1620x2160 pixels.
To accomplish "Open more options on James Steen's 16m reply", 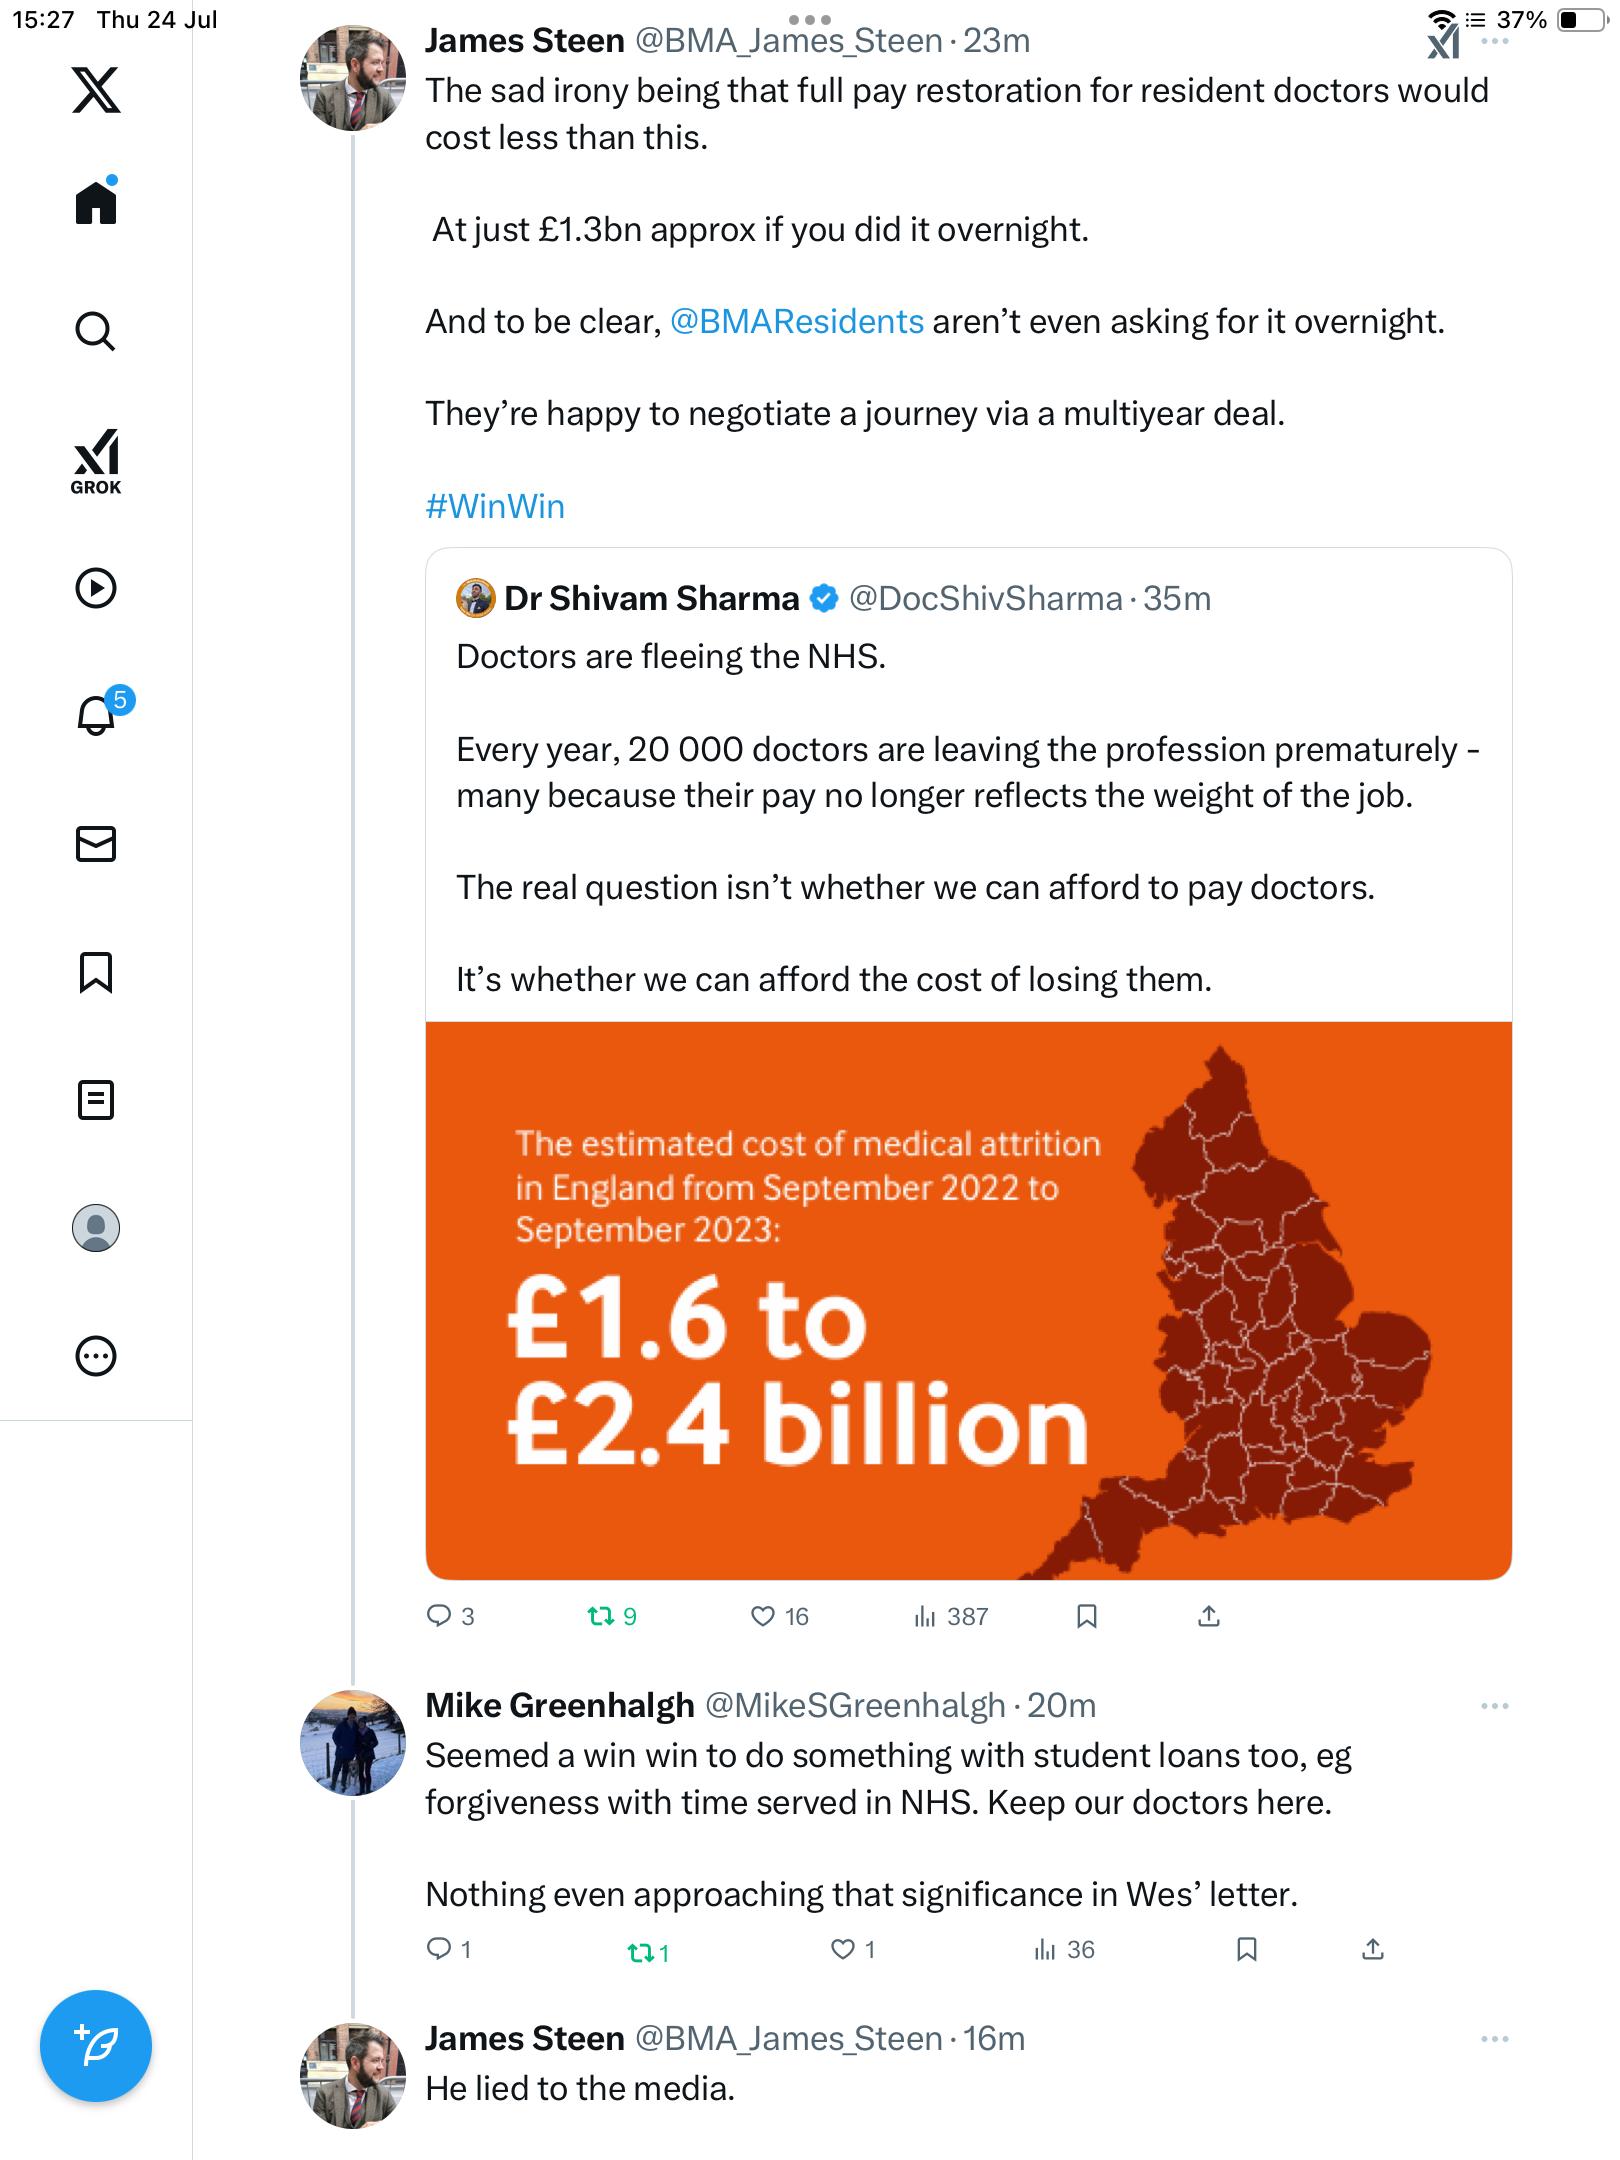I will pyautogui.click(x=1495, y=2039).
